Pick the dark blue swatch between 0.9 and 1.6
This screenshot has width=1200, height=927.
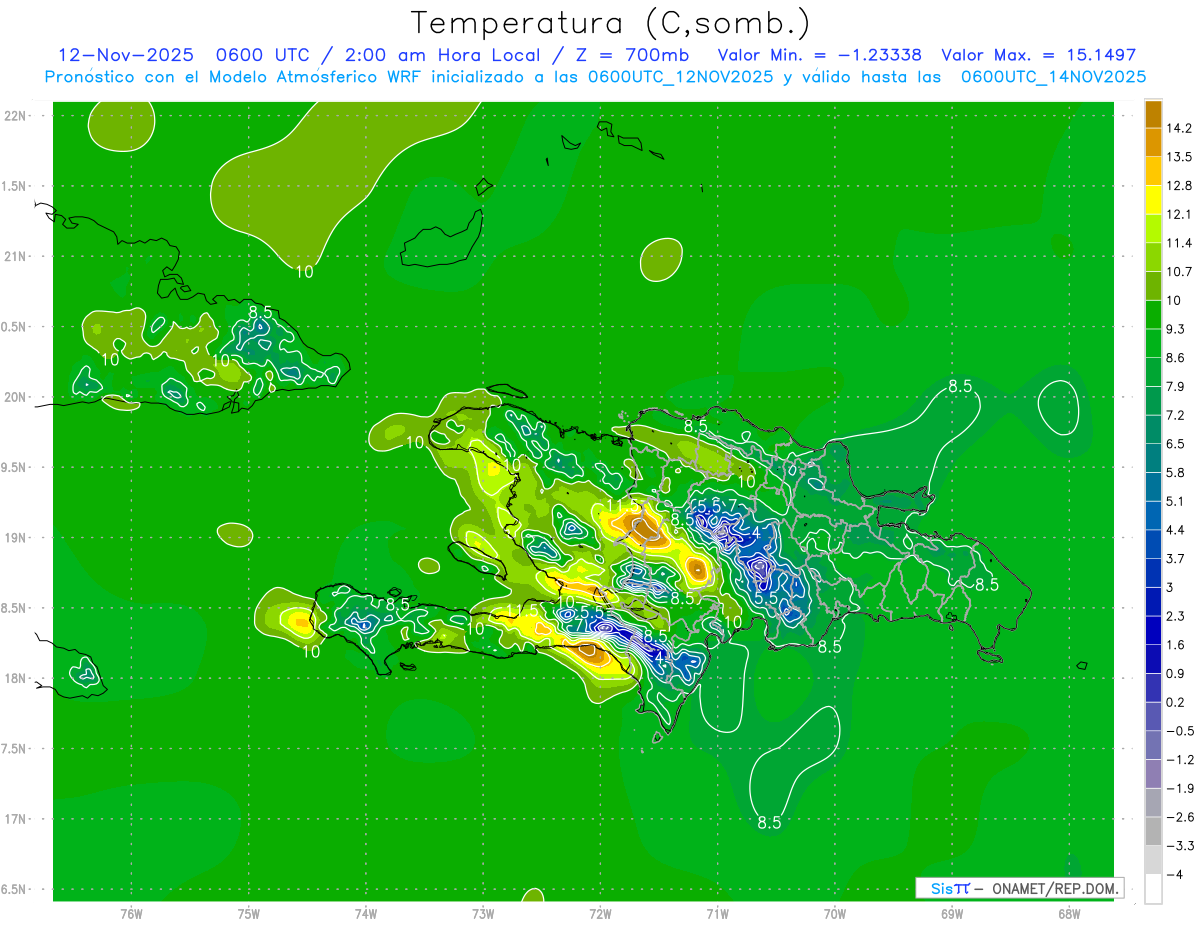pyautogui.click(x=1153, y=659)
